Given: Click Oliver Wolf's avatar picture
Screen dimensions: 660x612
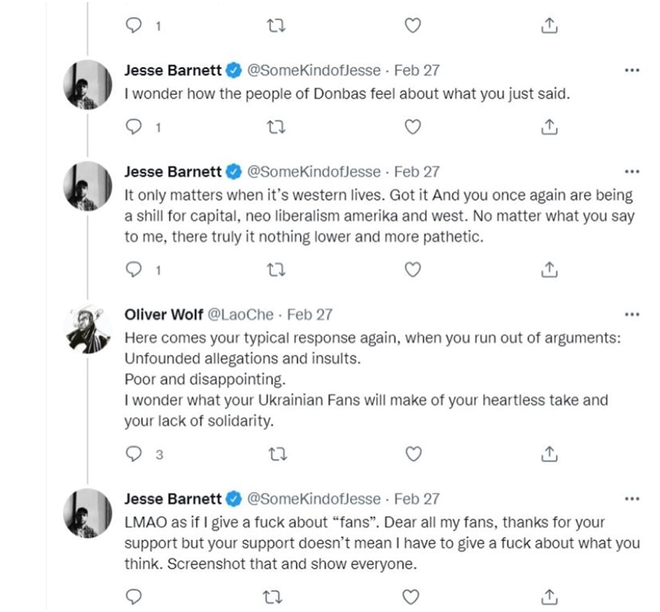Looking at the screenshot, I should tap(87, 326).
